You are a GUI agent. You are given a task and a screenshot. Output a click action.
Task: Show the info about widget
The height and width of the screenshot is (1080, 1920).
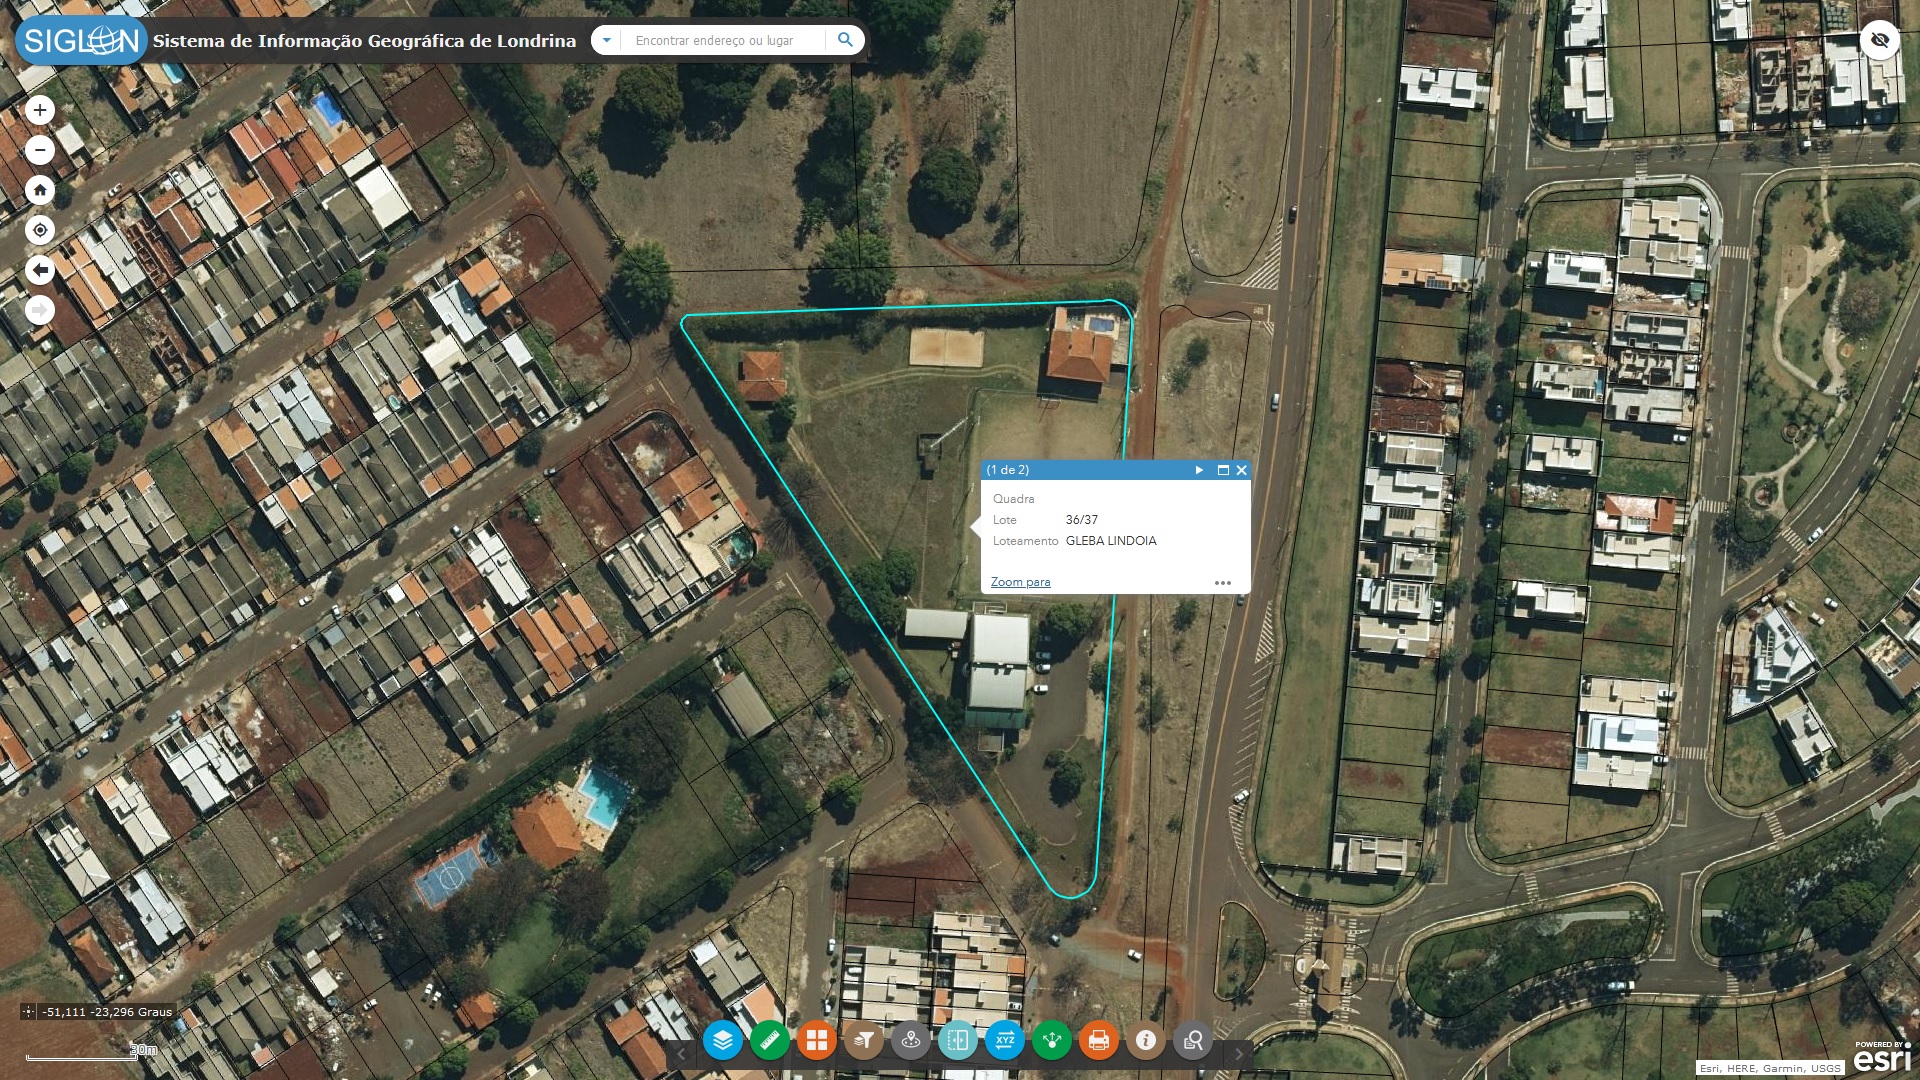coord(1146,1041)
